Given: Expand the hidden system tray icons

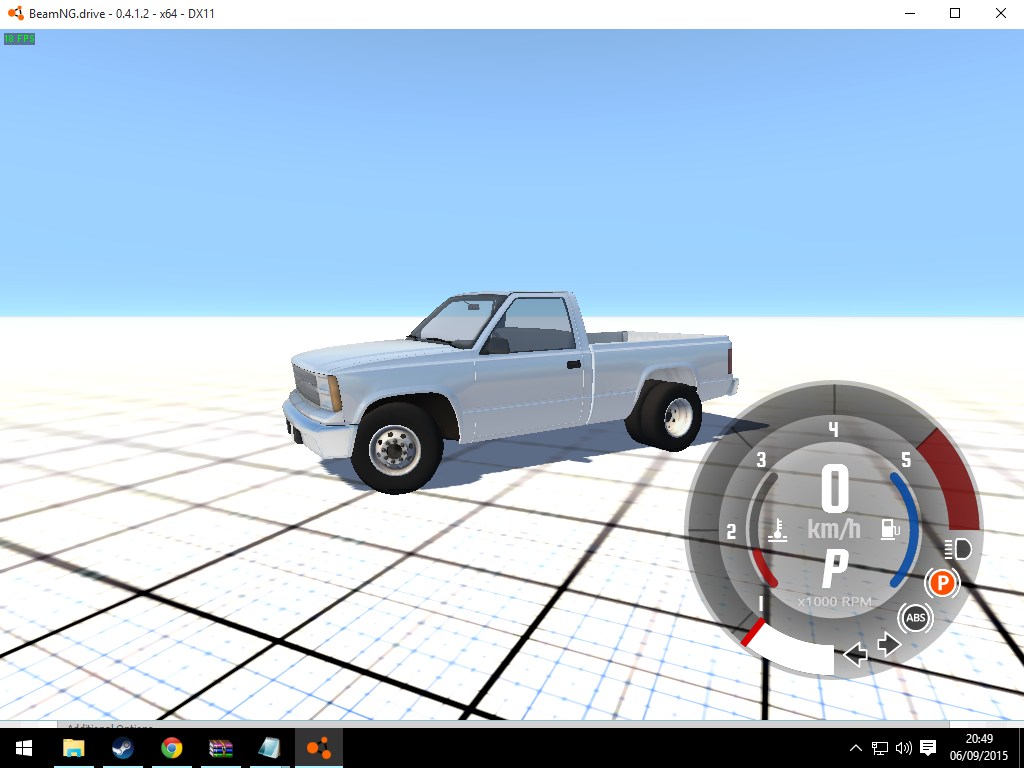Looking at the screenshot, I should [856, 748].
